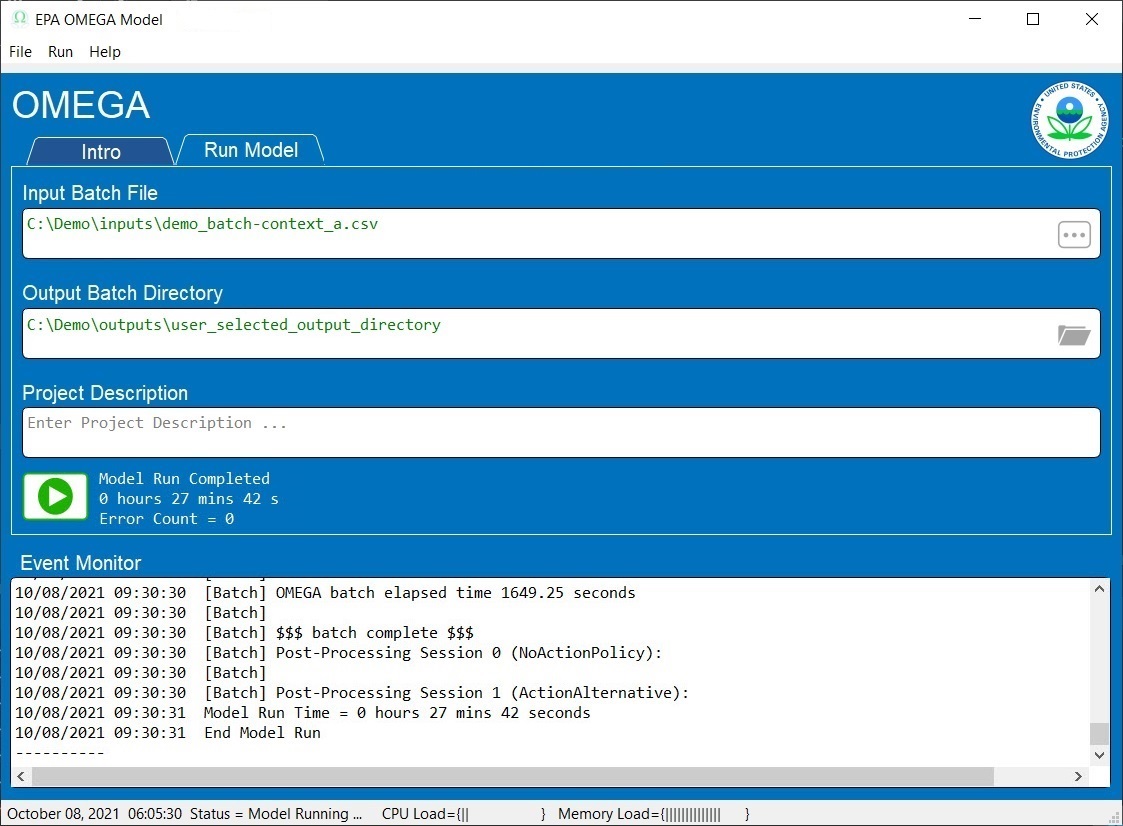Click the Input Batch File path field
The height and width of the screenshot is (826, 1123).
point(562,234)
